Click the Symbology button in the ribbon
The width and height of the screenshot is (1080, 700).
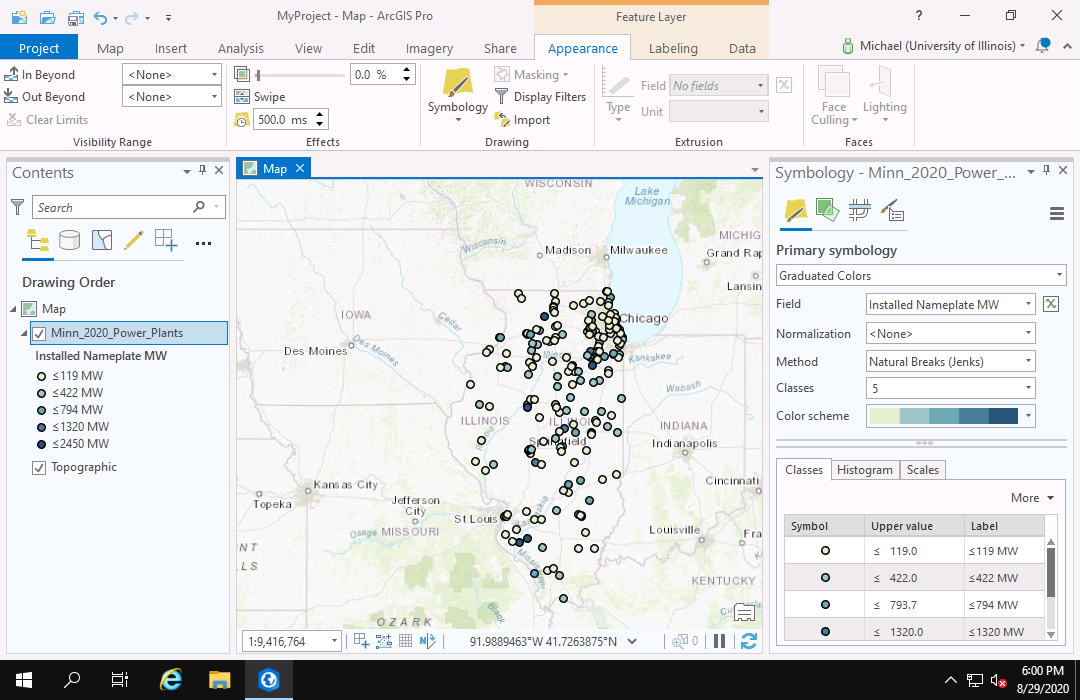(x=458, y=95)
